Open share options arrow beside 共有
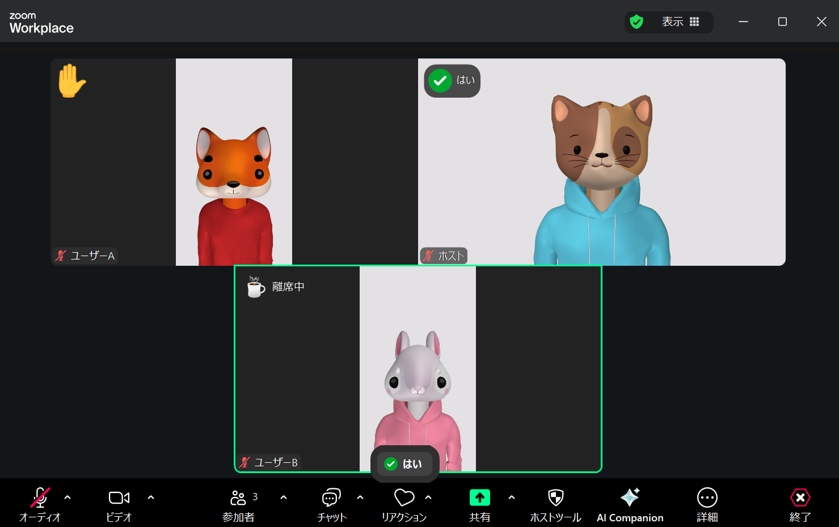Viewport: 839px width, 527px height. [512, 498]
